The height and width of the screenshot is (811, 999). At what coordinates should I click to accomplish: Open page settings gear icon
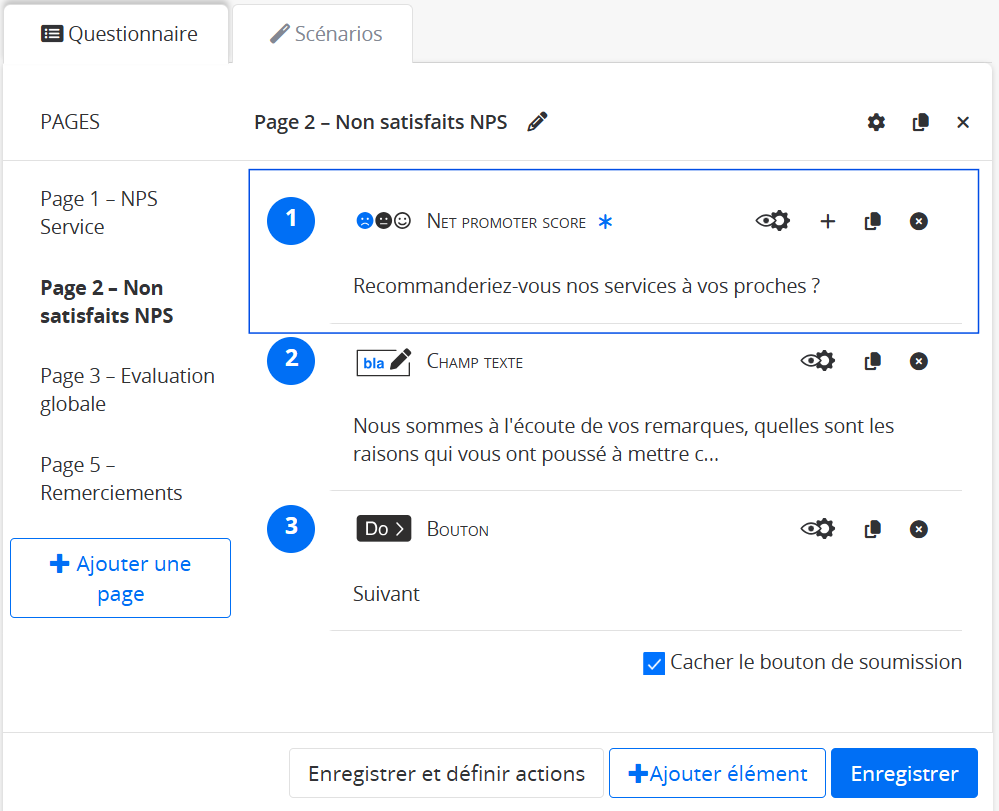(876, 122)
